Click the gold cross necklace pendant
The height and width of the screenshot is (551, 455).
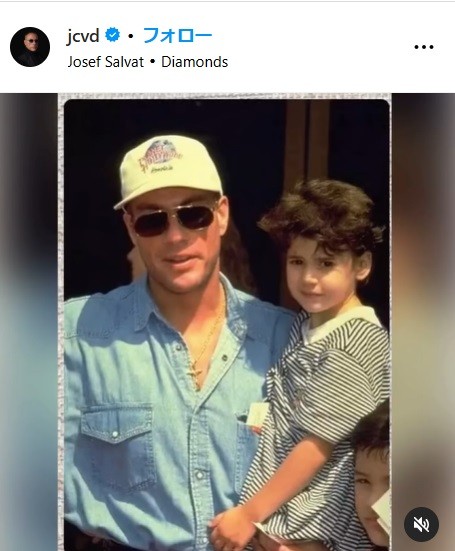[x=195, y=374]
